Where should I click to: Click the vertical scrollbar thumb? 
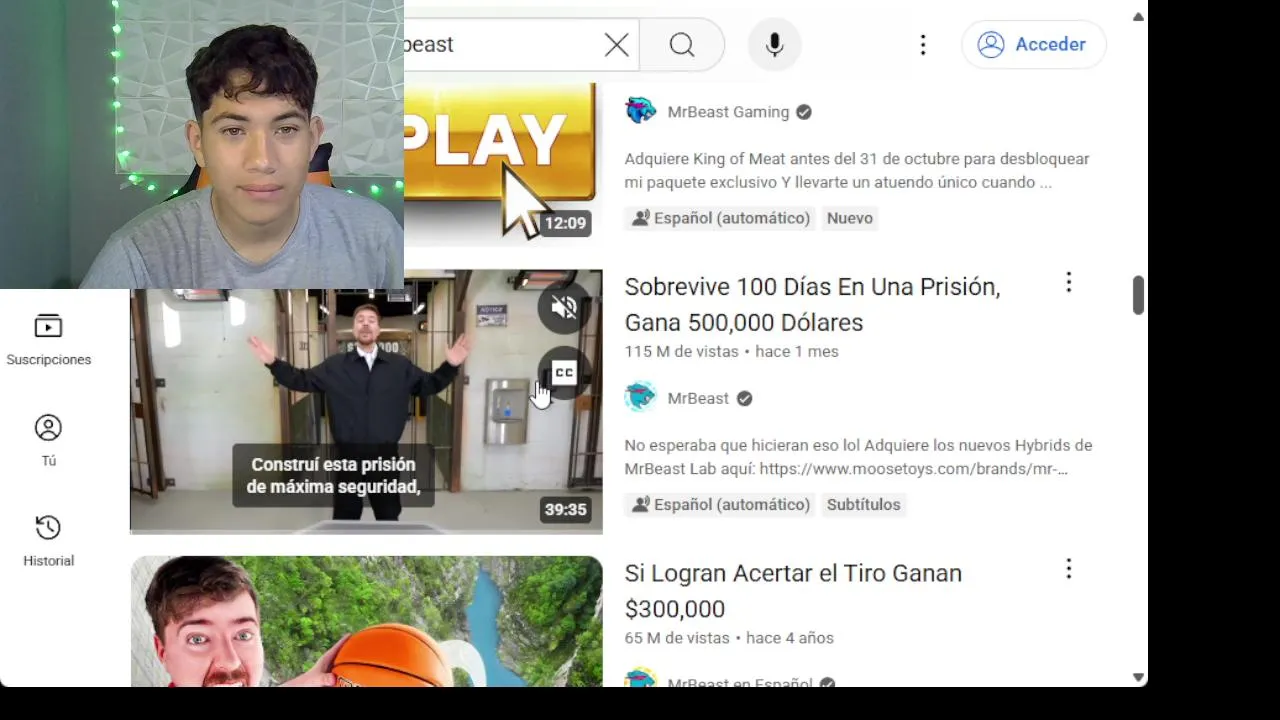(1138, 295)
